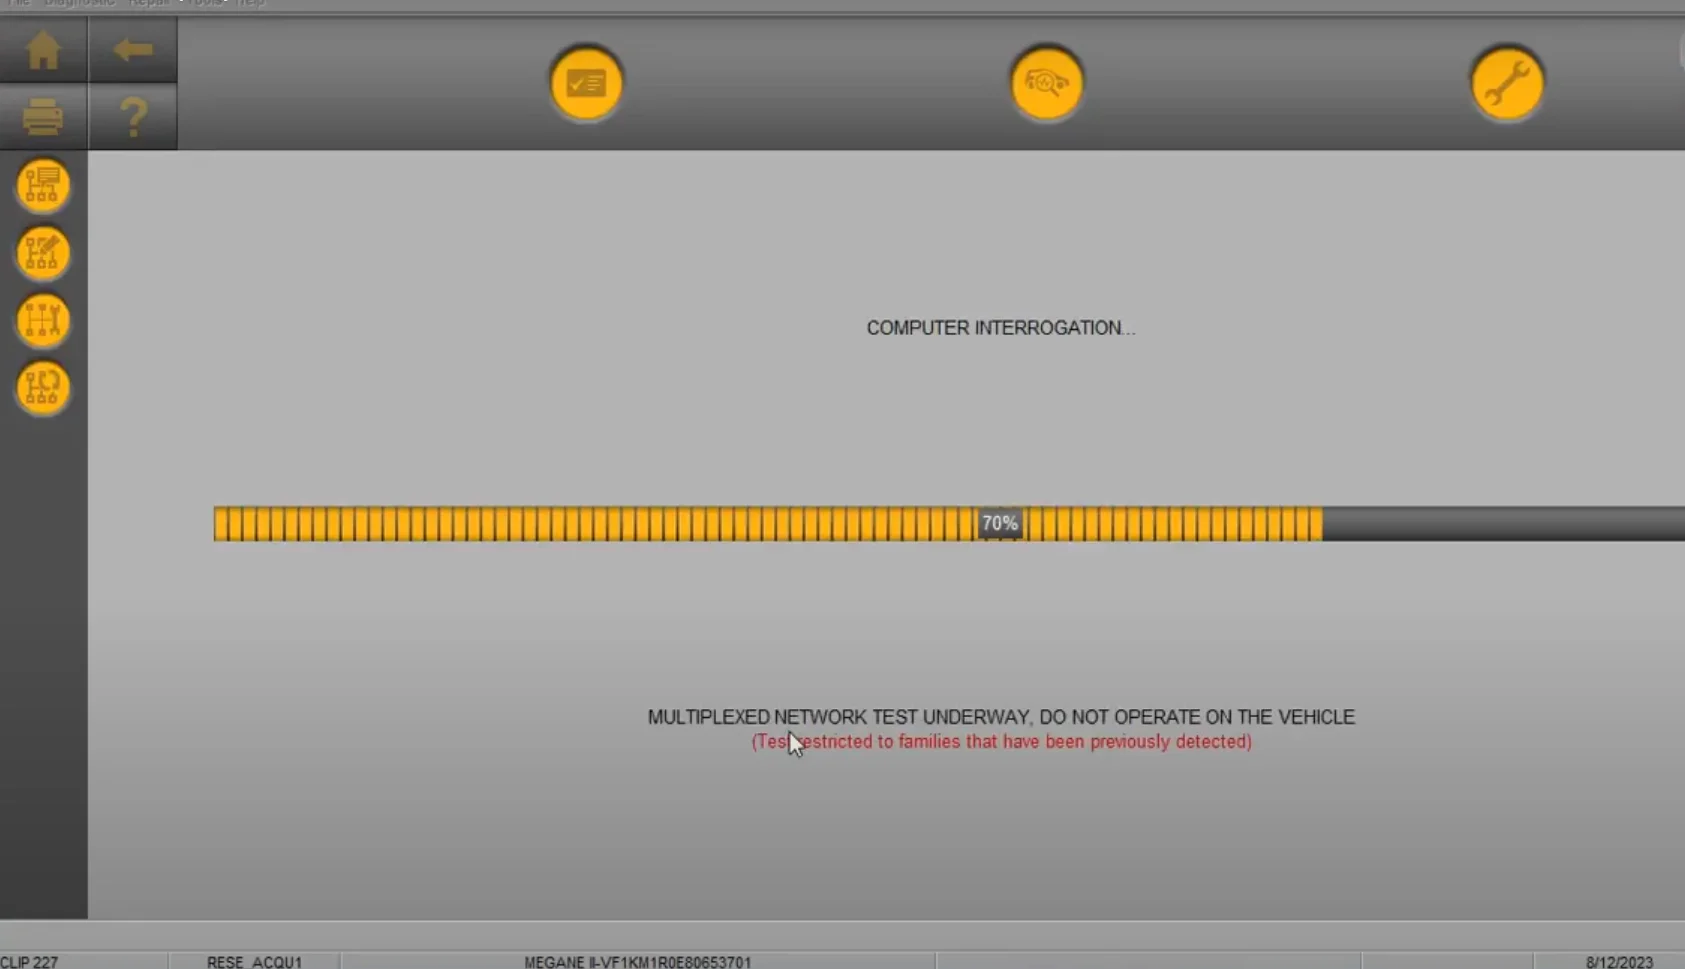
Task: Open the network repair wrench icon
Action: pos(42,320)
